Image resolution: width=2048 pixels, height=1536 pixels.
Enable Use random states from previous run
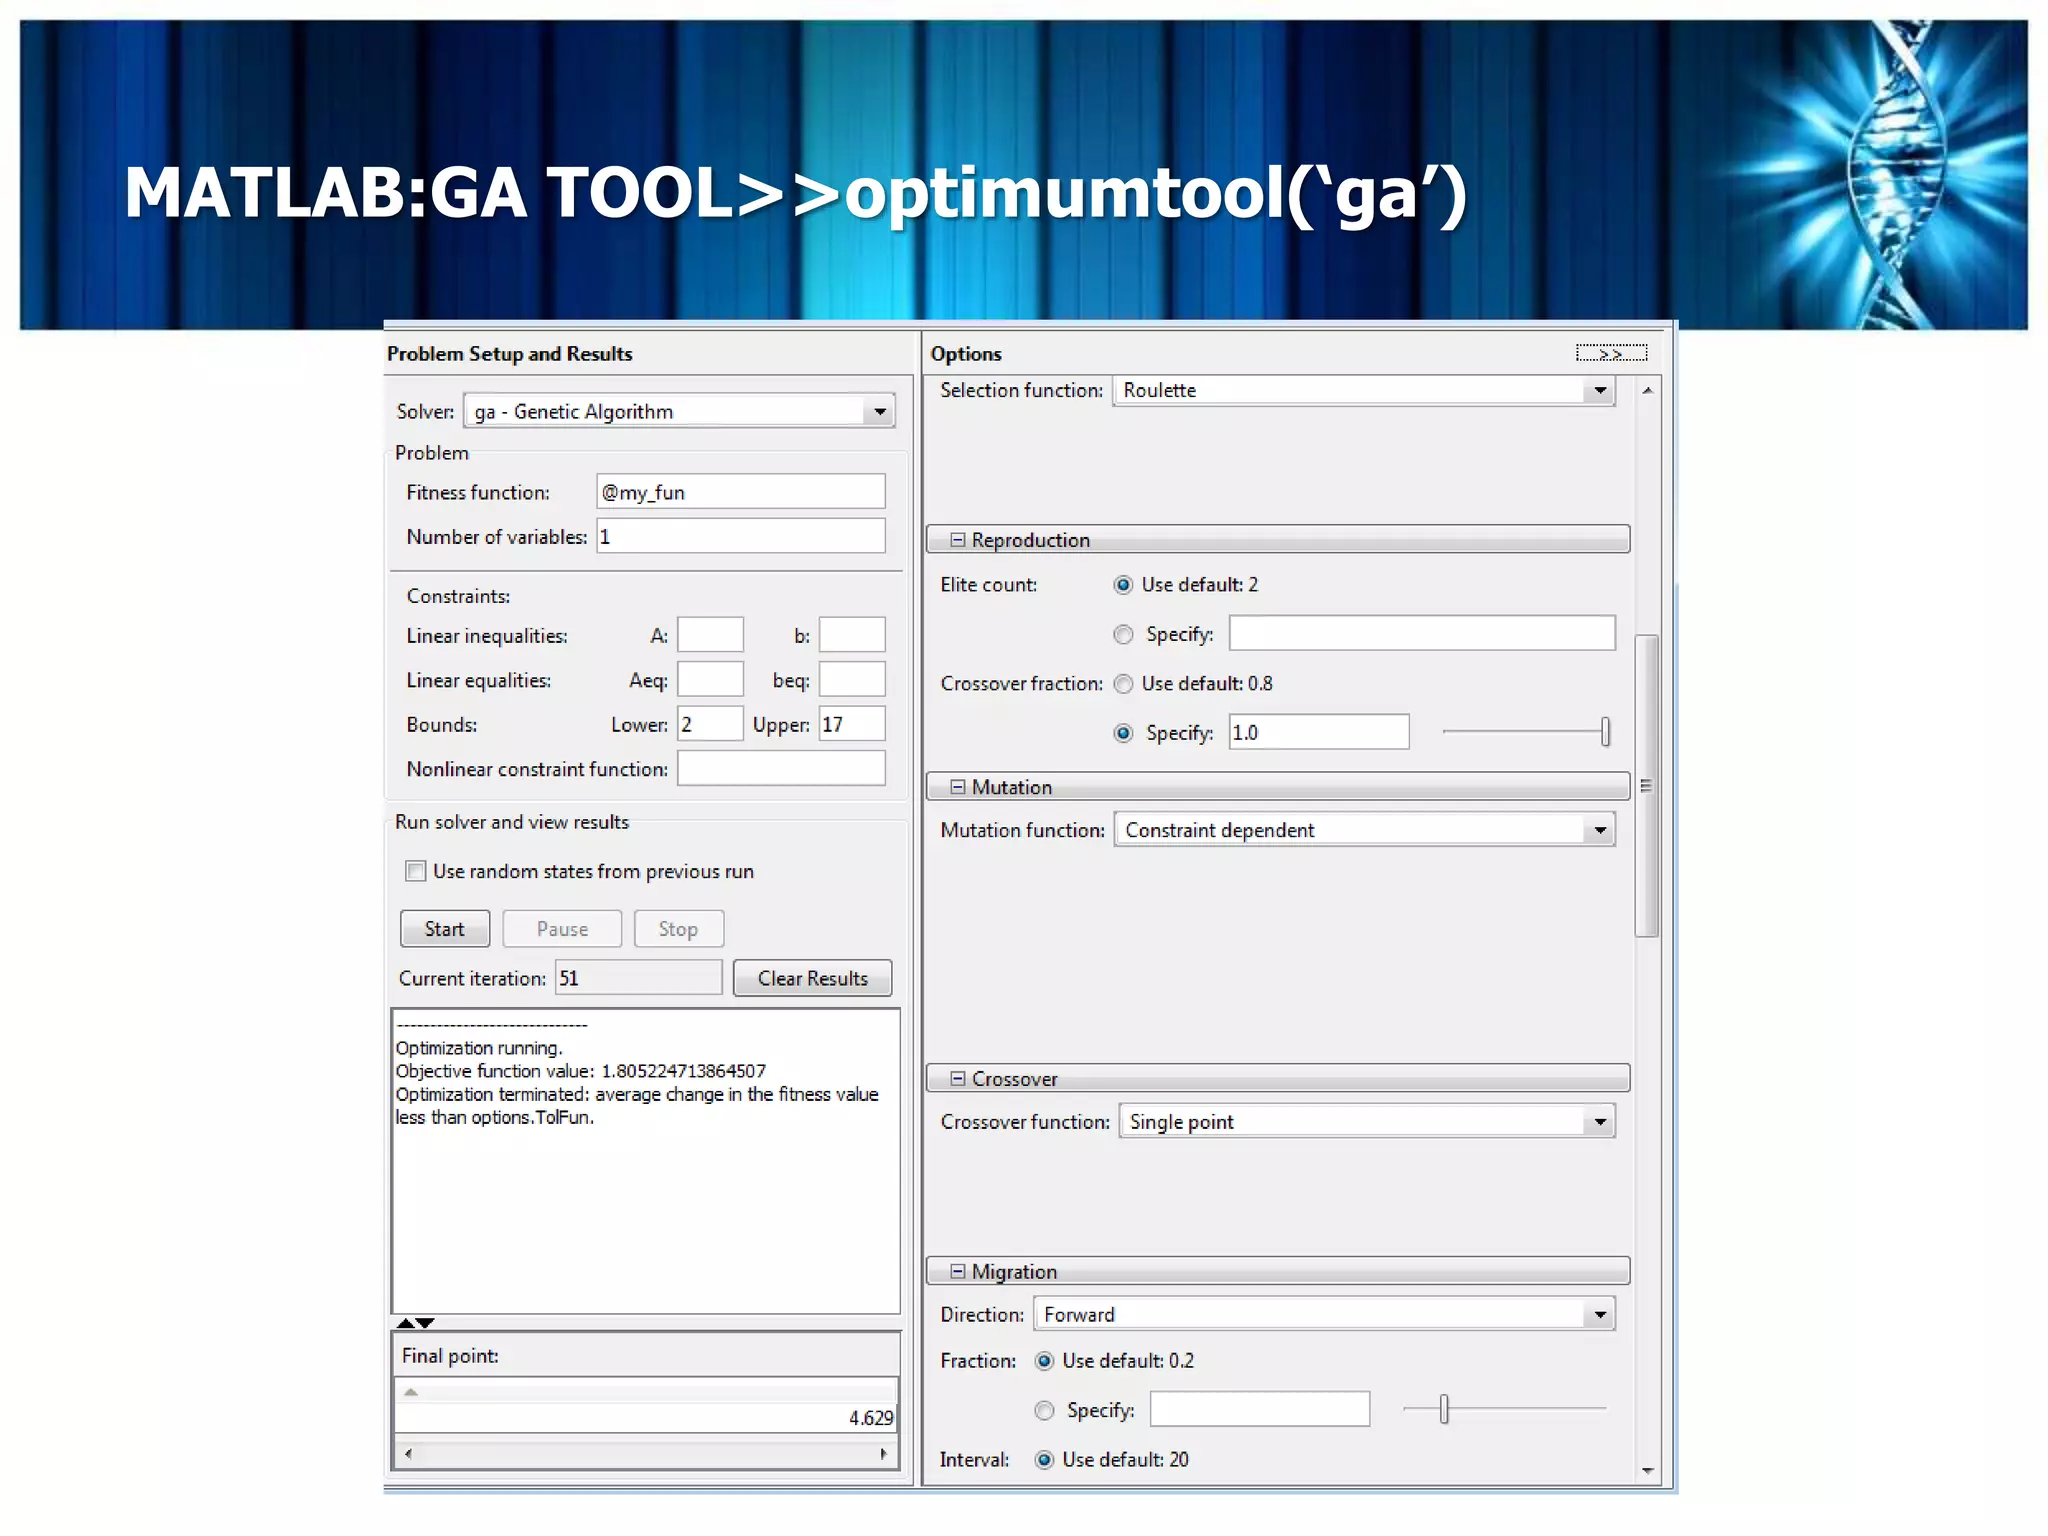[415, 871]
